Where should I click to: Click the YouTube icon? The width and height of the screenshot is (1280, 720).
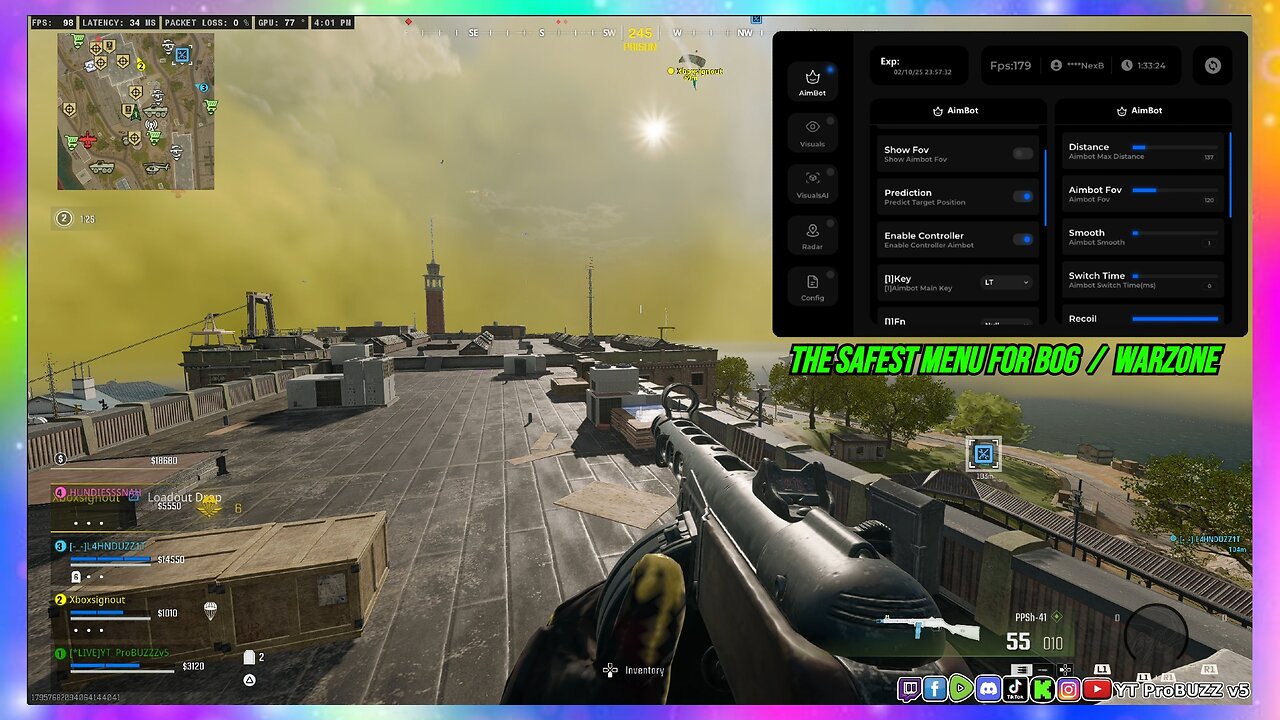pos(1097,688)
